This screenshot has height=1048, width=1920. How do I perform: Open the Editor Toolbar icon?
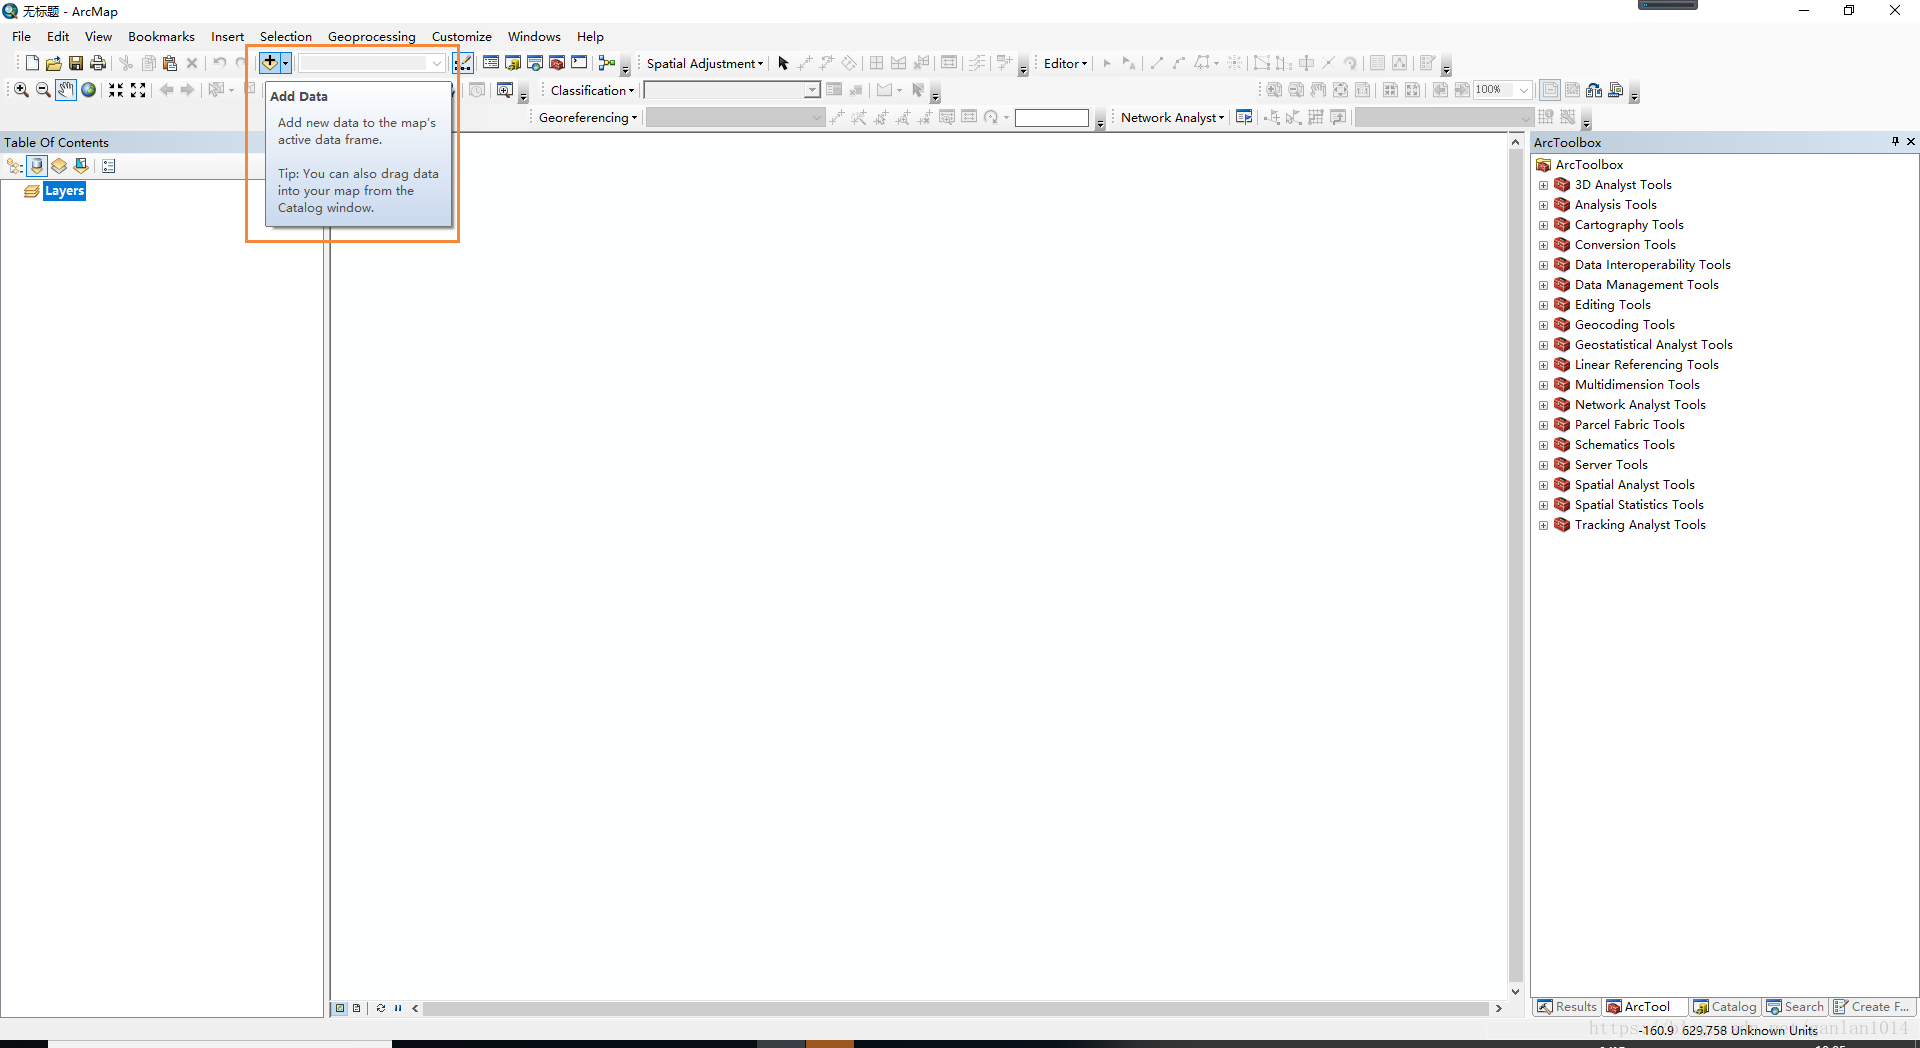(x=463, y=63)
